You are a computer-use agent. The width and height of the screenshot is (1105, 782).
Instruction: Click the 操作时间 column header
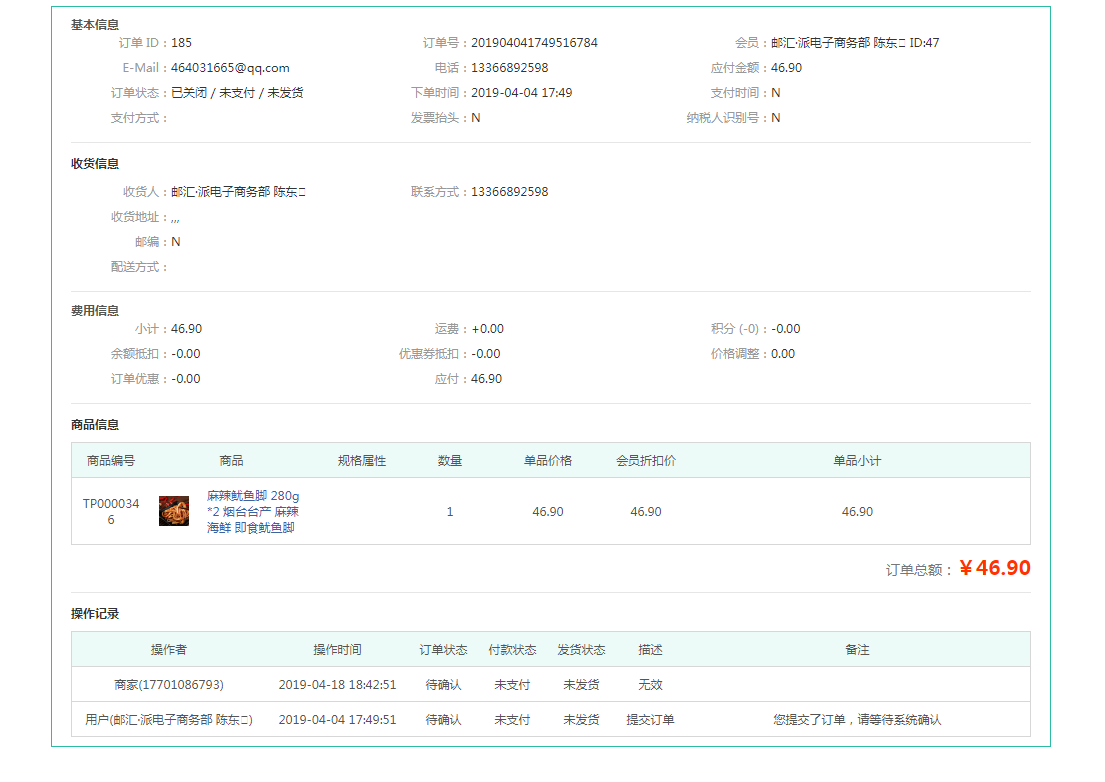click(x=337, y=650)
